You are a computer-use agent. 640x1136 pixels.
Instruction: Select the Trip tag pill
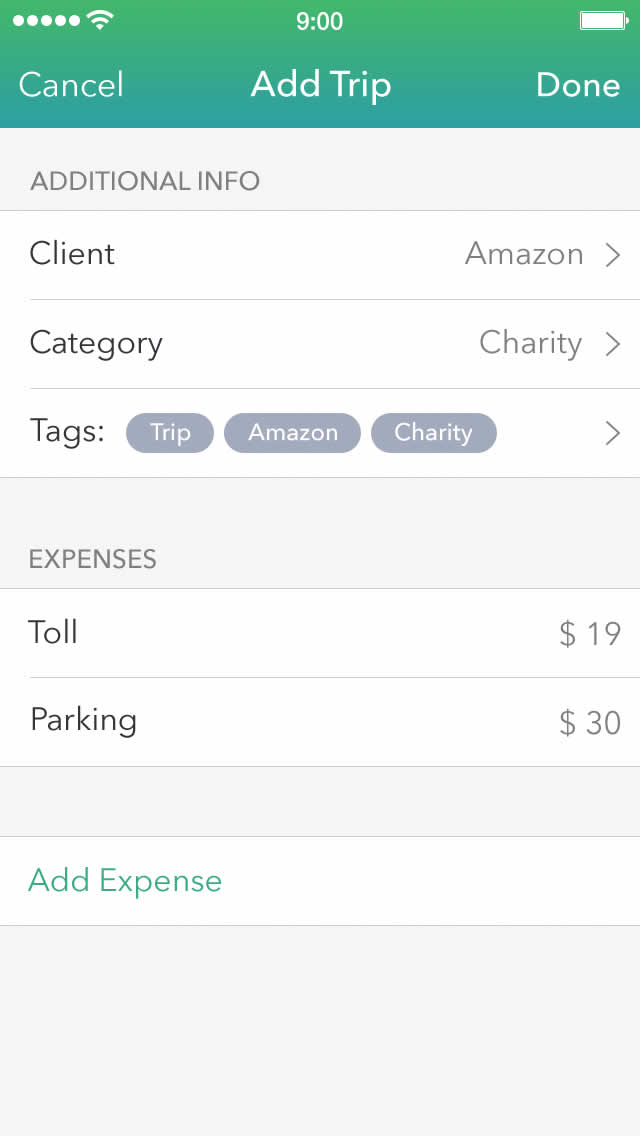[x=170, y=433]
